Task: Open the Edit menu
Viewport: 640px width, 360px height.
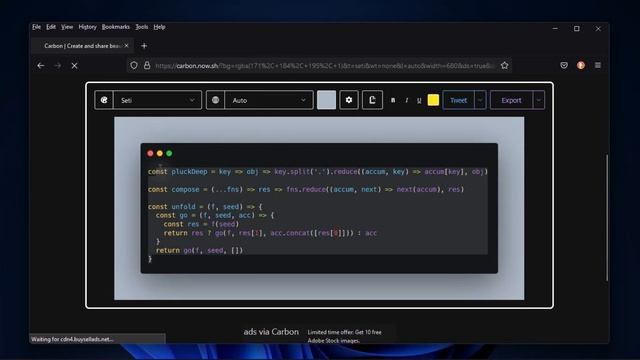Action: point(51,27)
